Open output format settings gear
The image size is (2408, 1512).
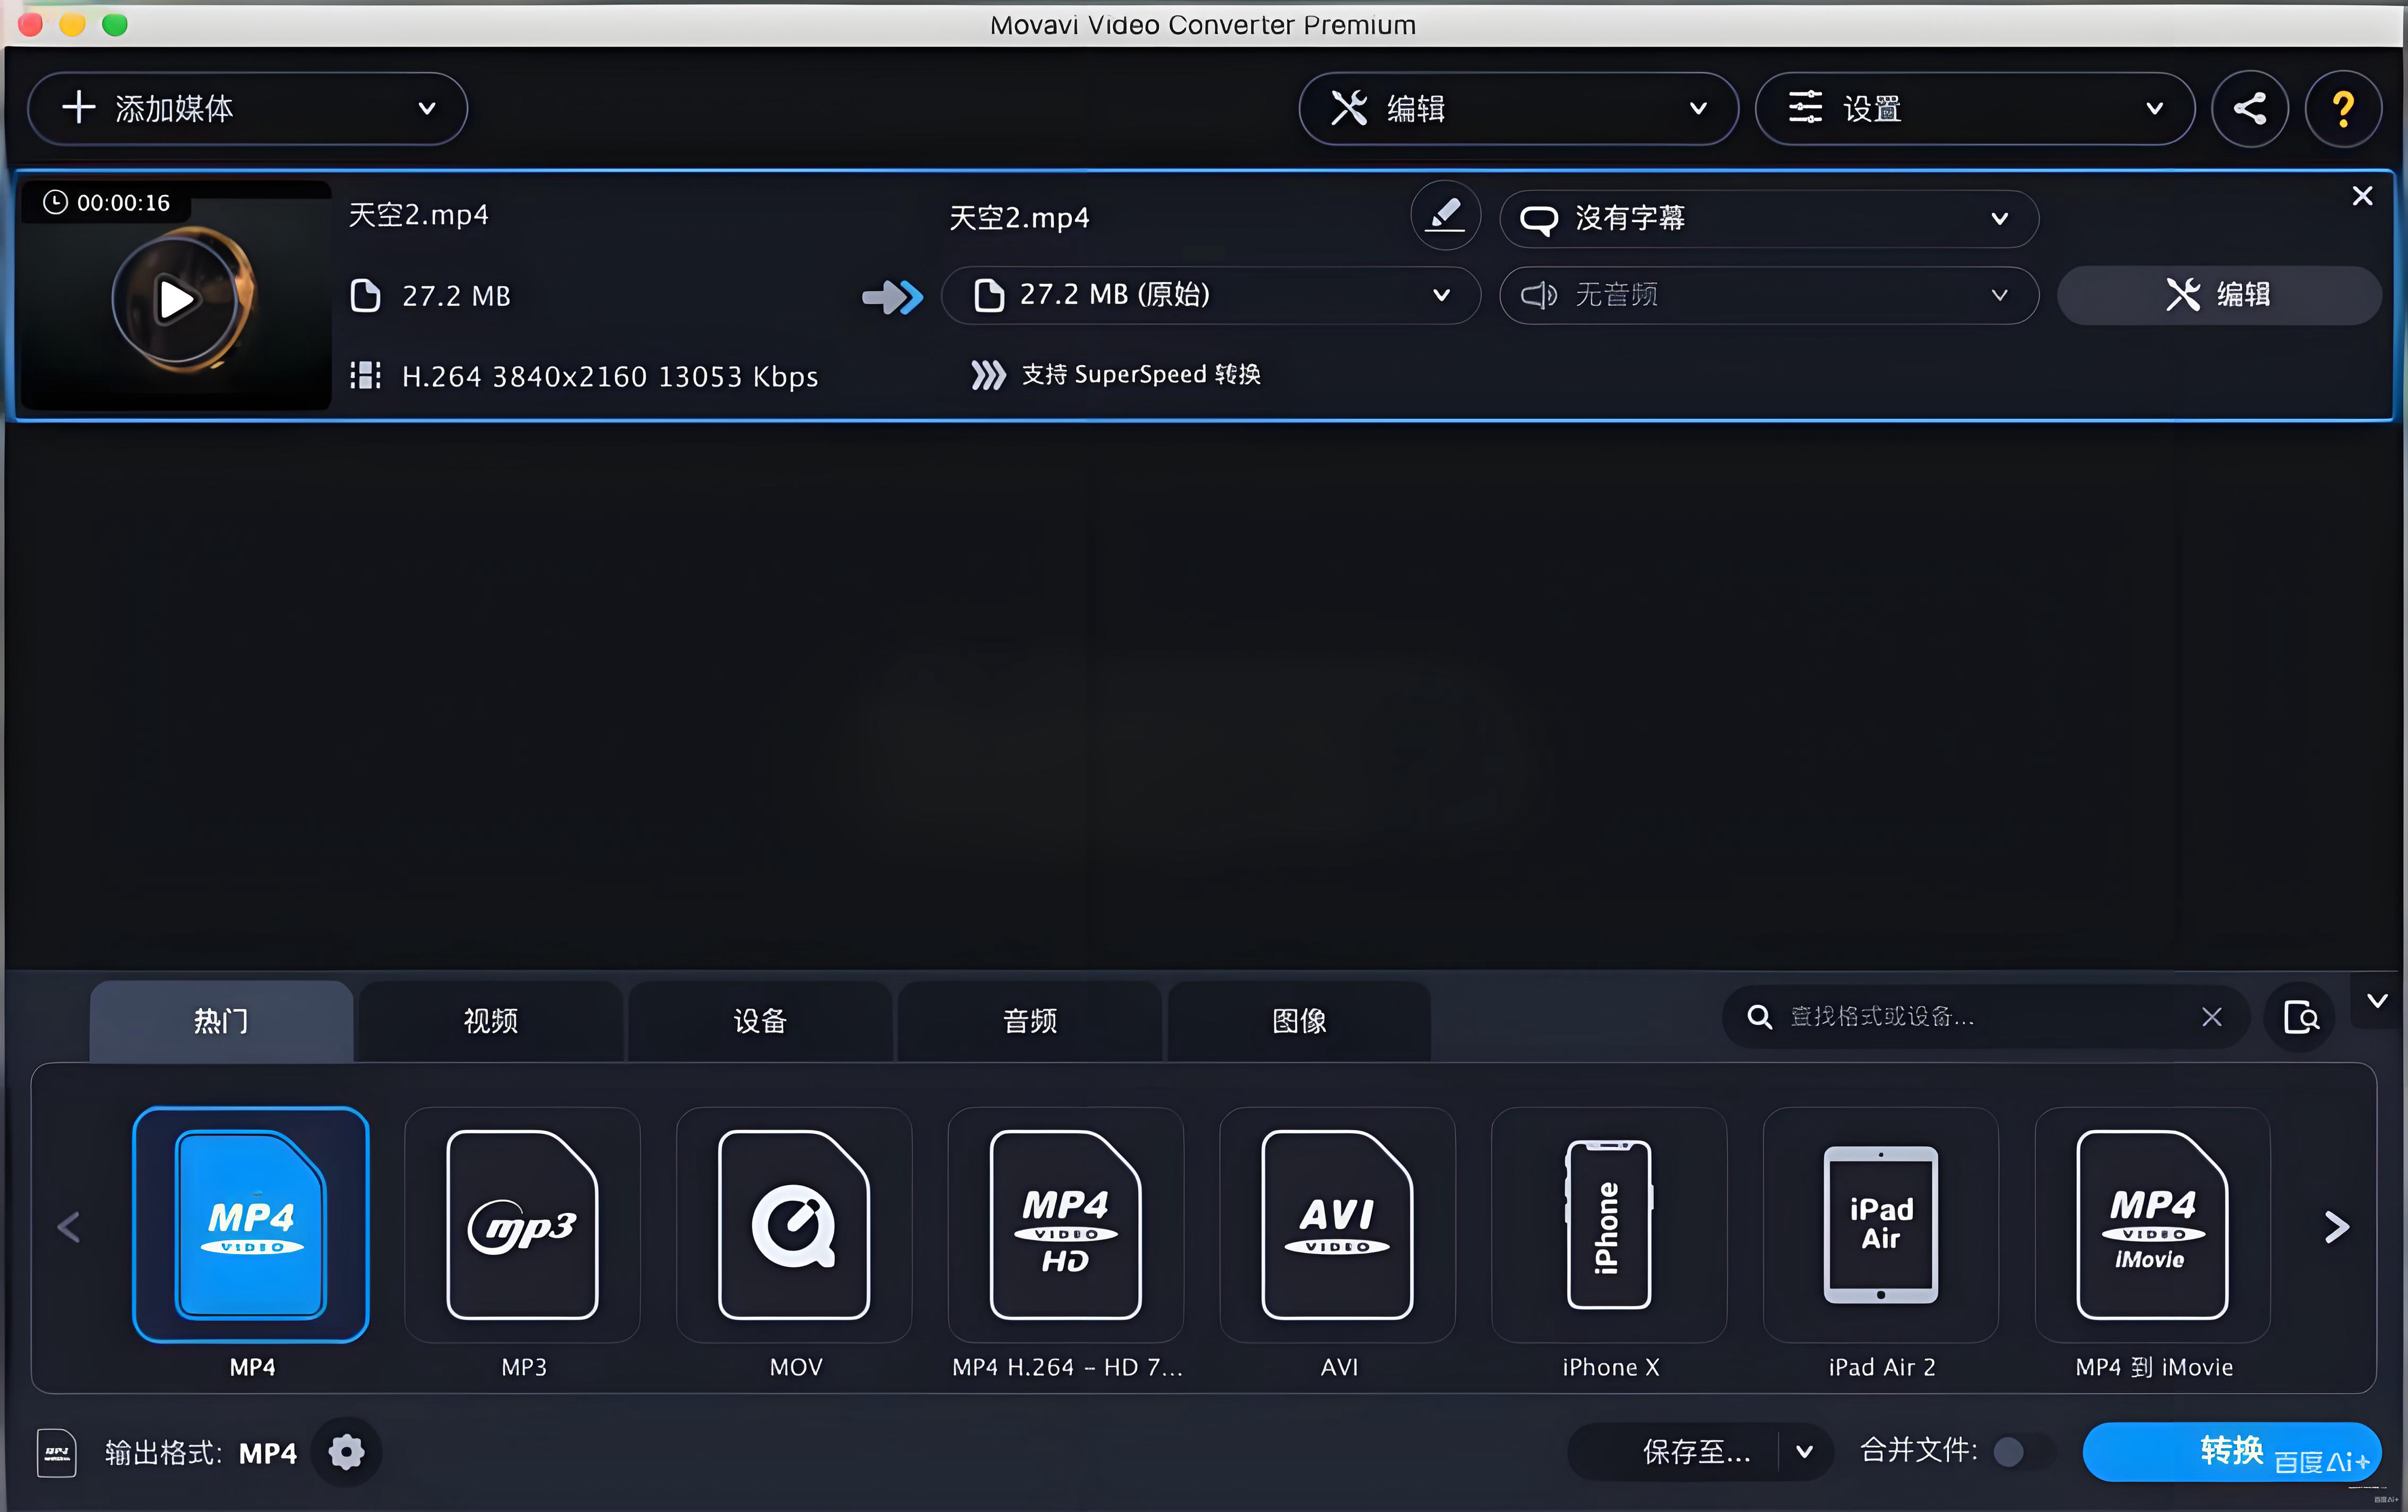click(x=346, y=1452)
